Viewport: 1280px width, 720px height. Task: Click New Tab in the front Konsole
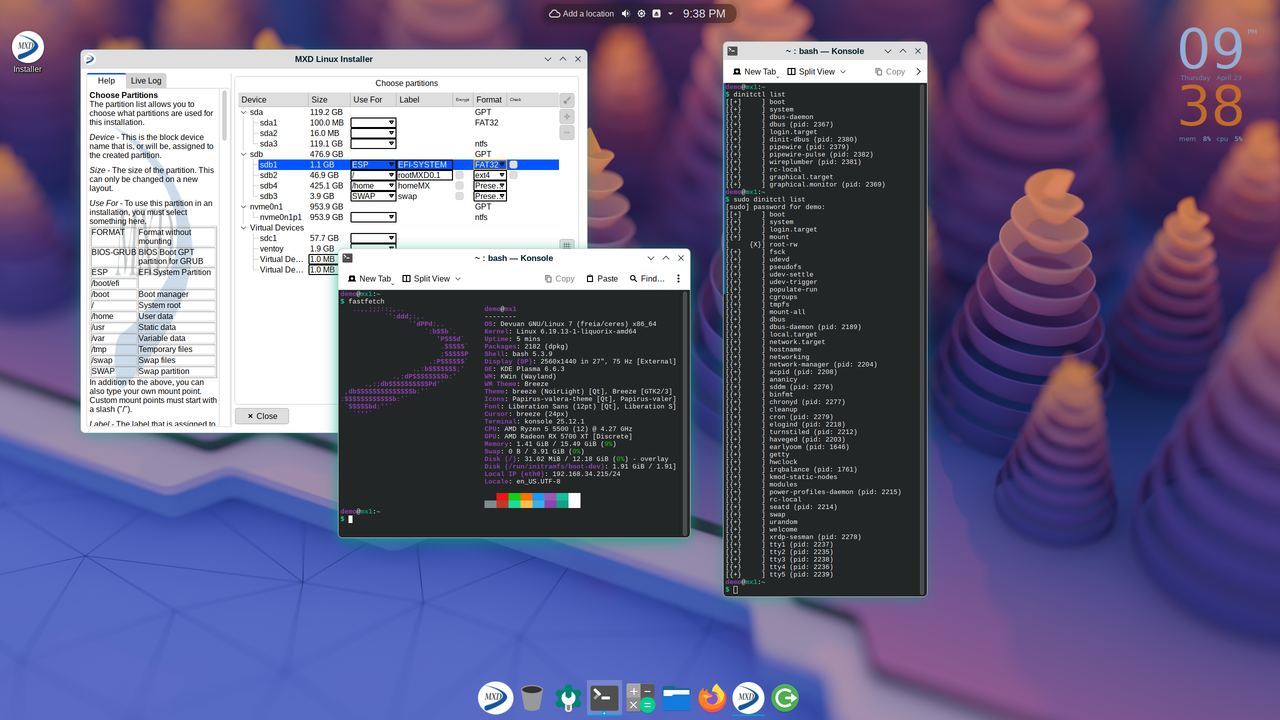(369, 279)
